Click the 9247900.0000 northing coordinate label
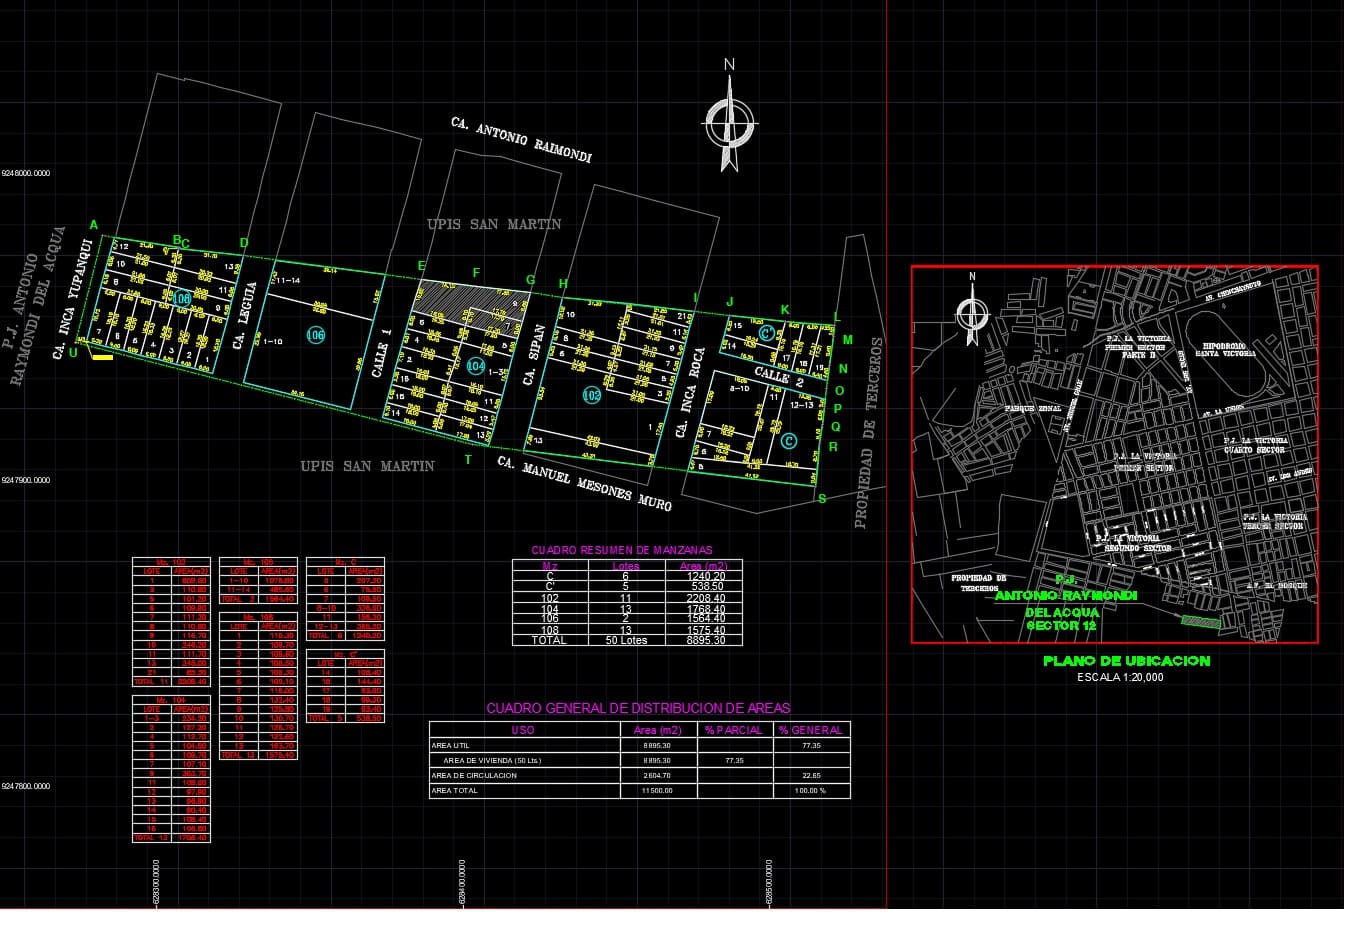 (x=26, y=480)
